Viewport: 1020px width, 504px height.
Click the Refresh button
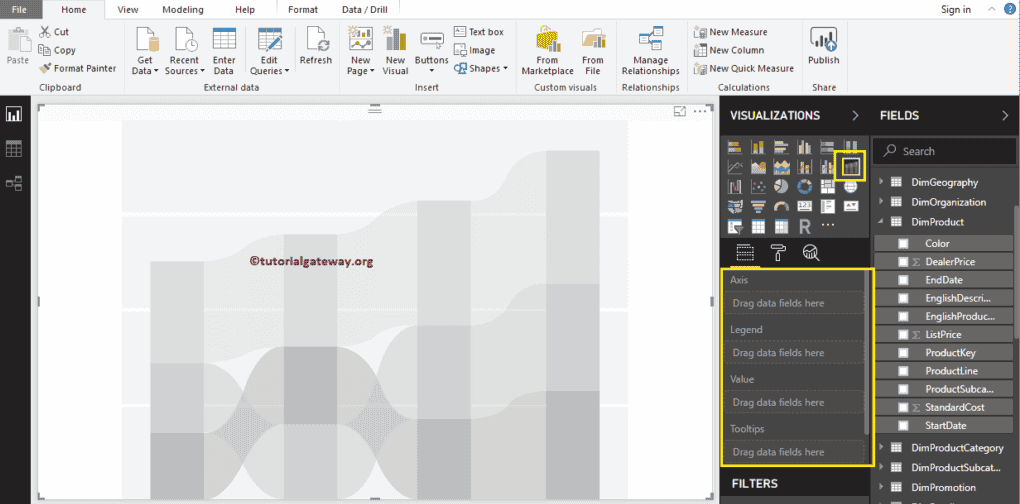pos(315,46)
